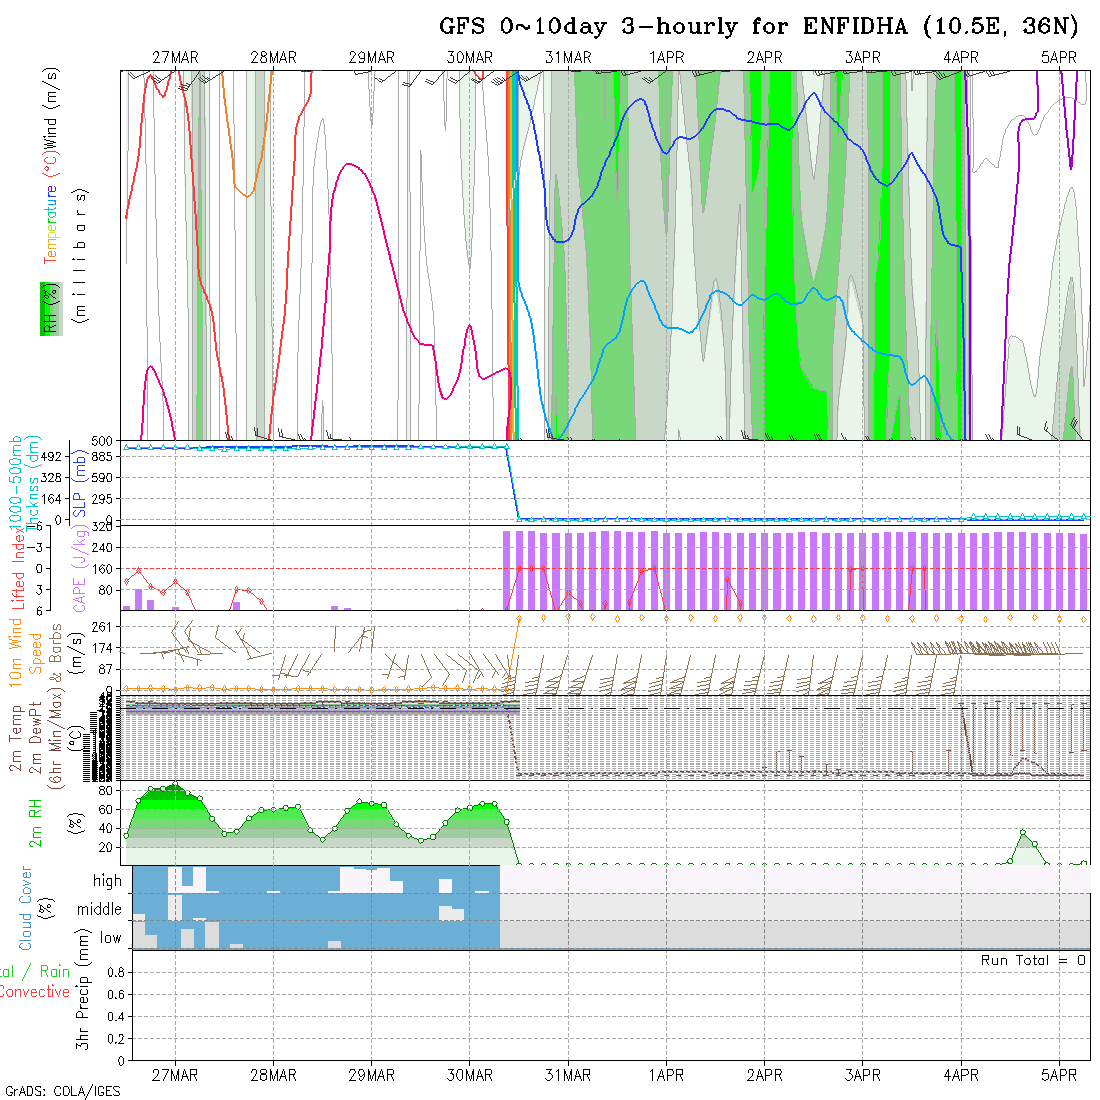Click the red Lifted Index axis label

[19, 568]
